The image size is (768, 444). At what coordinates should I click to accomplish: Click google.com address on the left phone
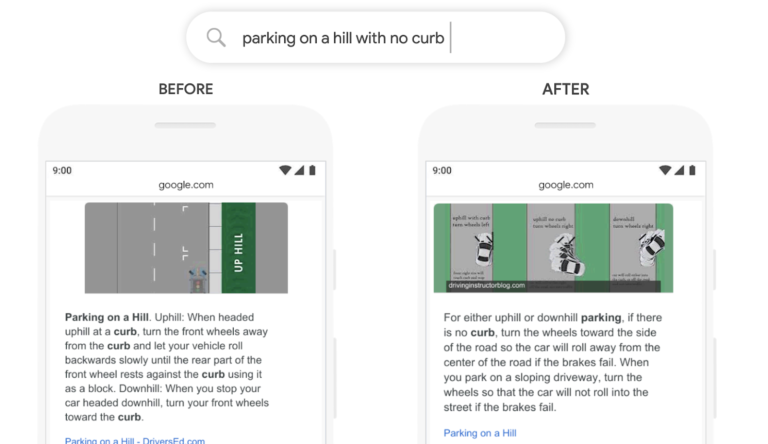pyautogui.click(x=186, y=185)
